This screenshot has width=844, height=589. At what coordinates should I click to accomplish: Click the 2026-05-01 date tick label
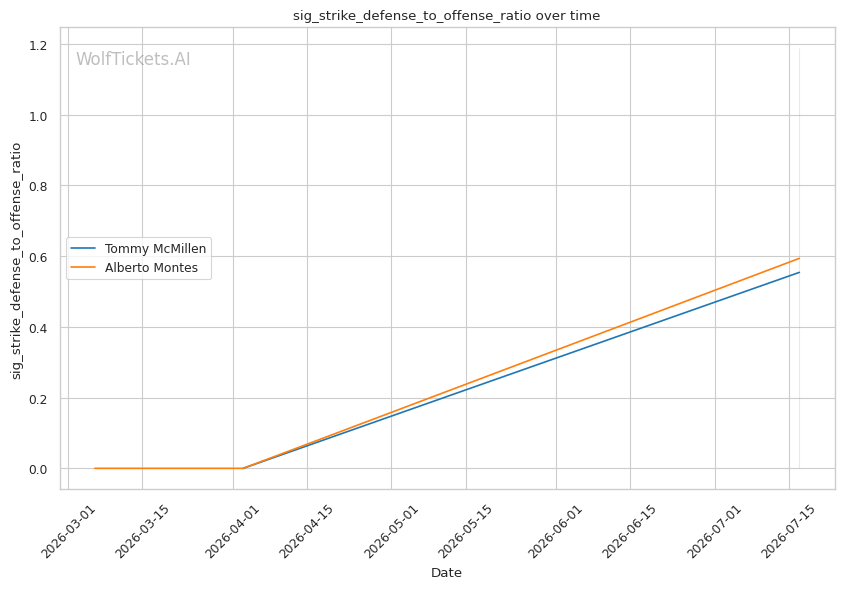tap(391, 531)
